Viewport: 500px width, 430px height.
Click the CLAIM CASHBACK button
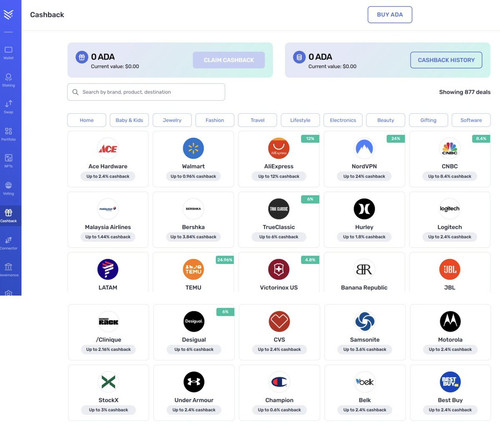click(229, 60)
